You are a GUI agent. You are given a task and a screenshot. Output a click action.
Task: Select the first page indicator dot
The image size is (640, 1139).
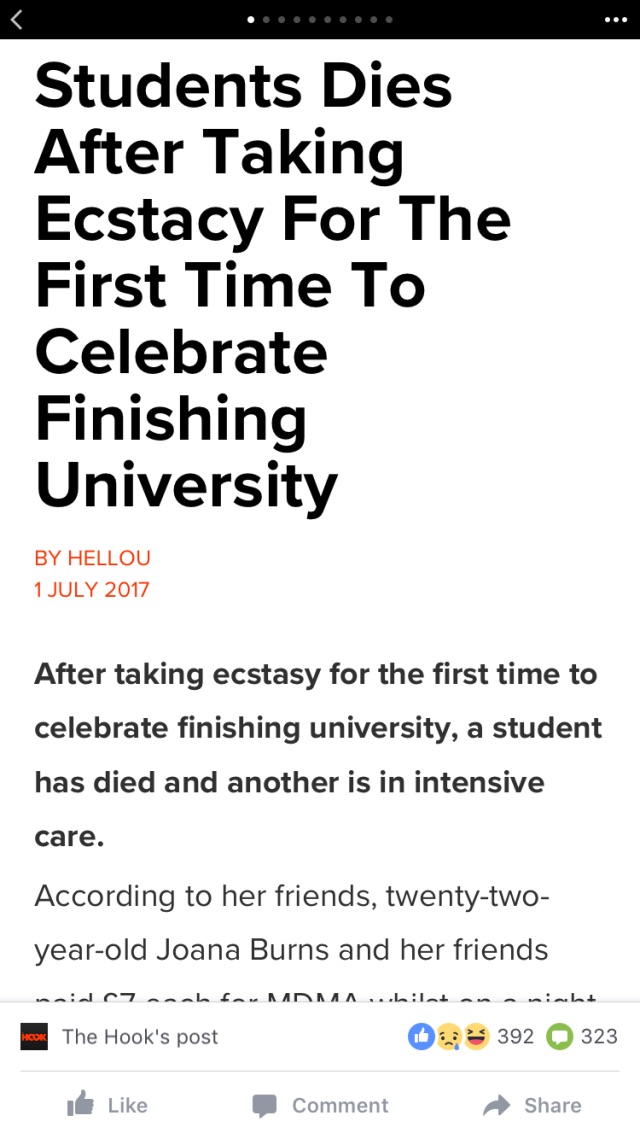coord(251,20)
